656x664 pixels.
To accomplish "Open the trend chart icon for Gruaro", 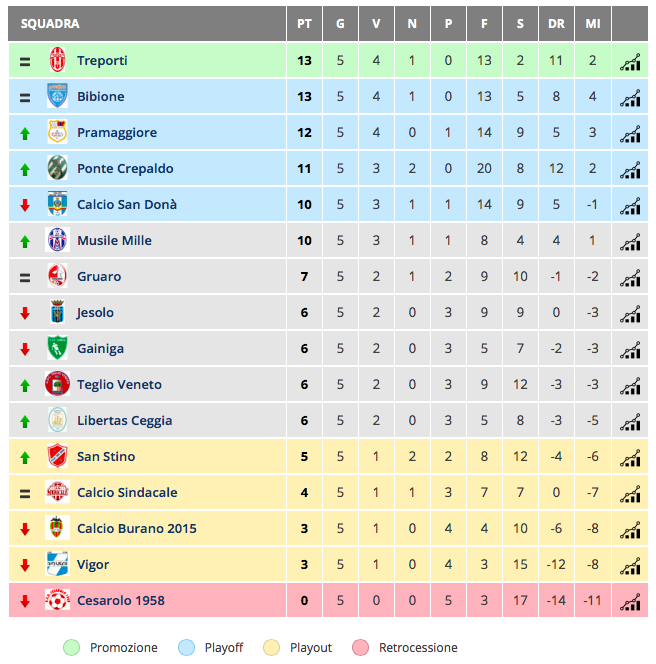I will pos(630,278).
